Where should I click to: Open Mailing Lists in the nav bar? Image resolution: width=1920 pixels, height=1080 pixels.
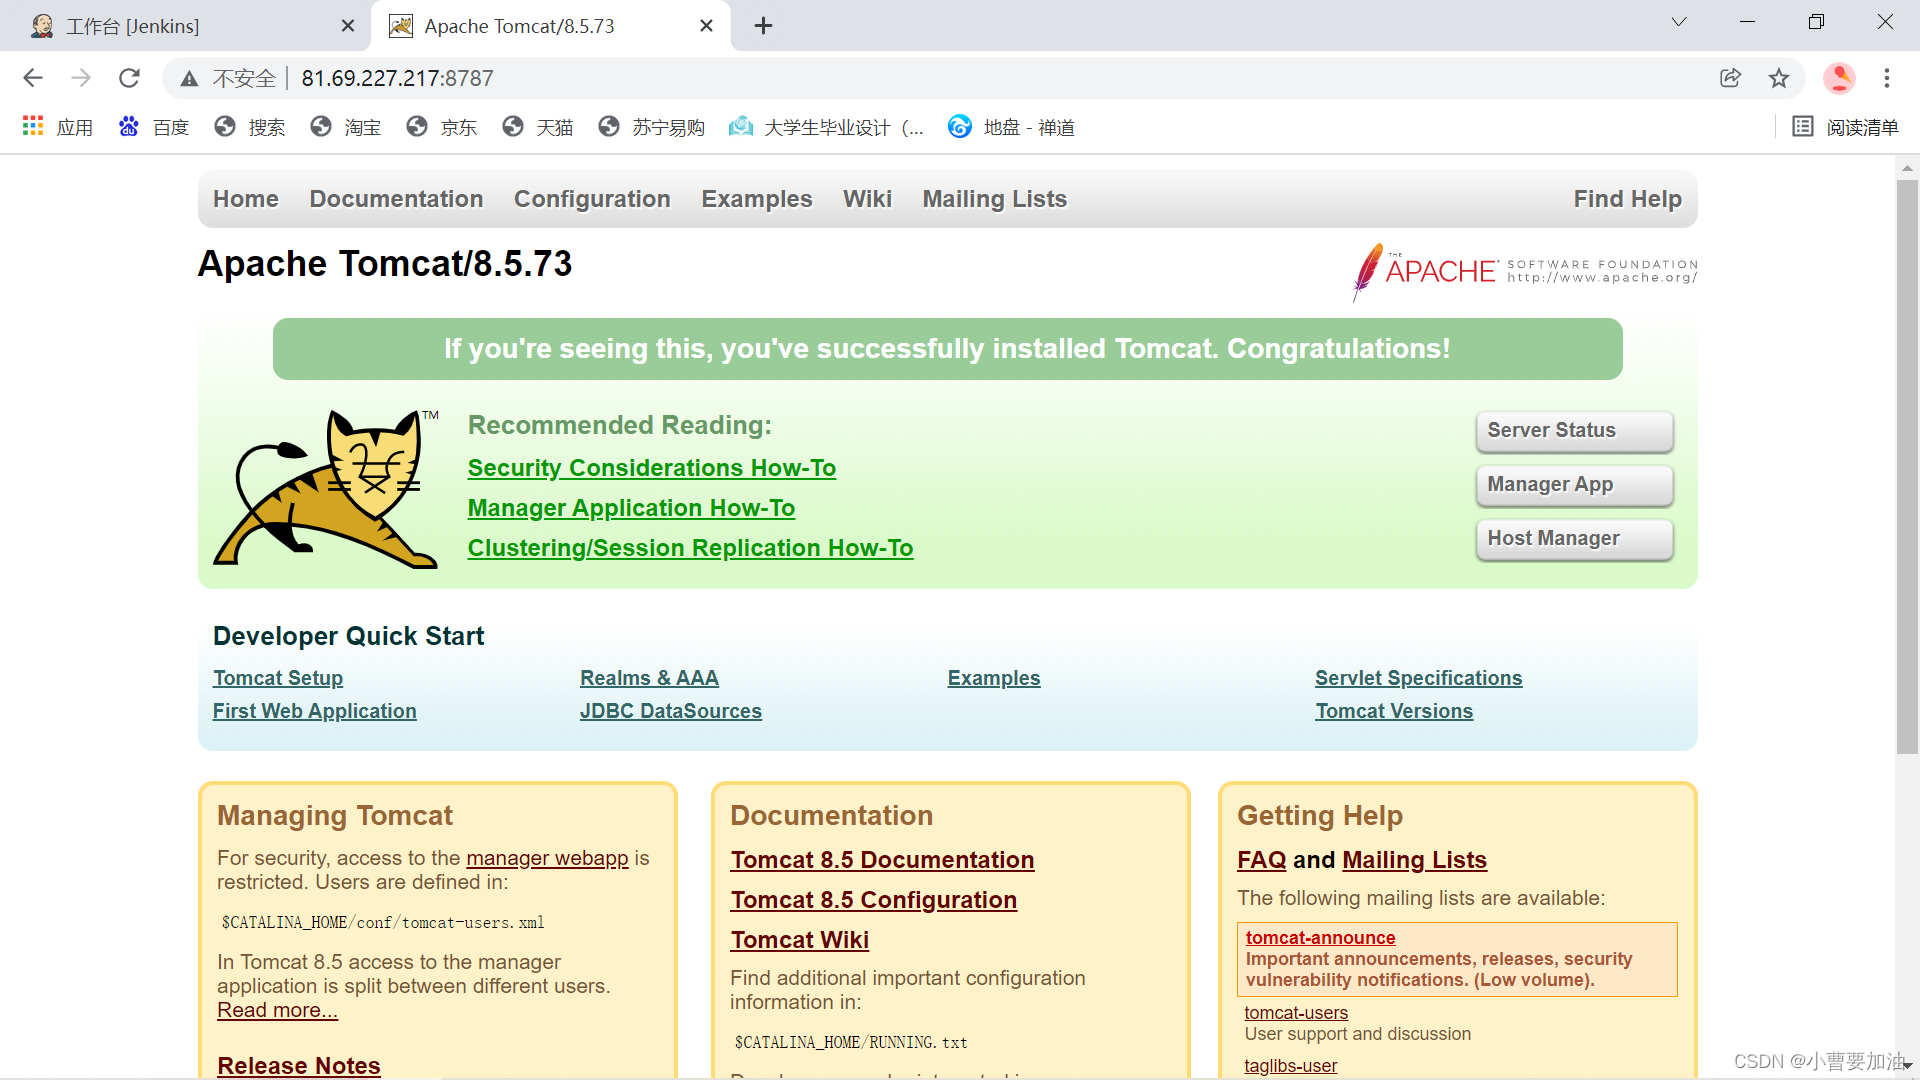(995, 199)
